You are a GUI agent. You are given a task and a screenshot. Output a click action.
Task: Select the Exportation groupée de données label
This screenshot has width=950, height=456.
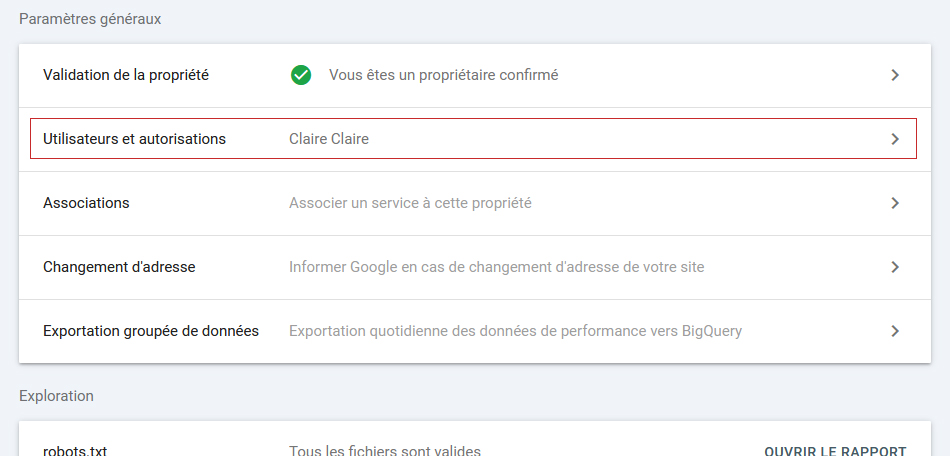(151, 331)
